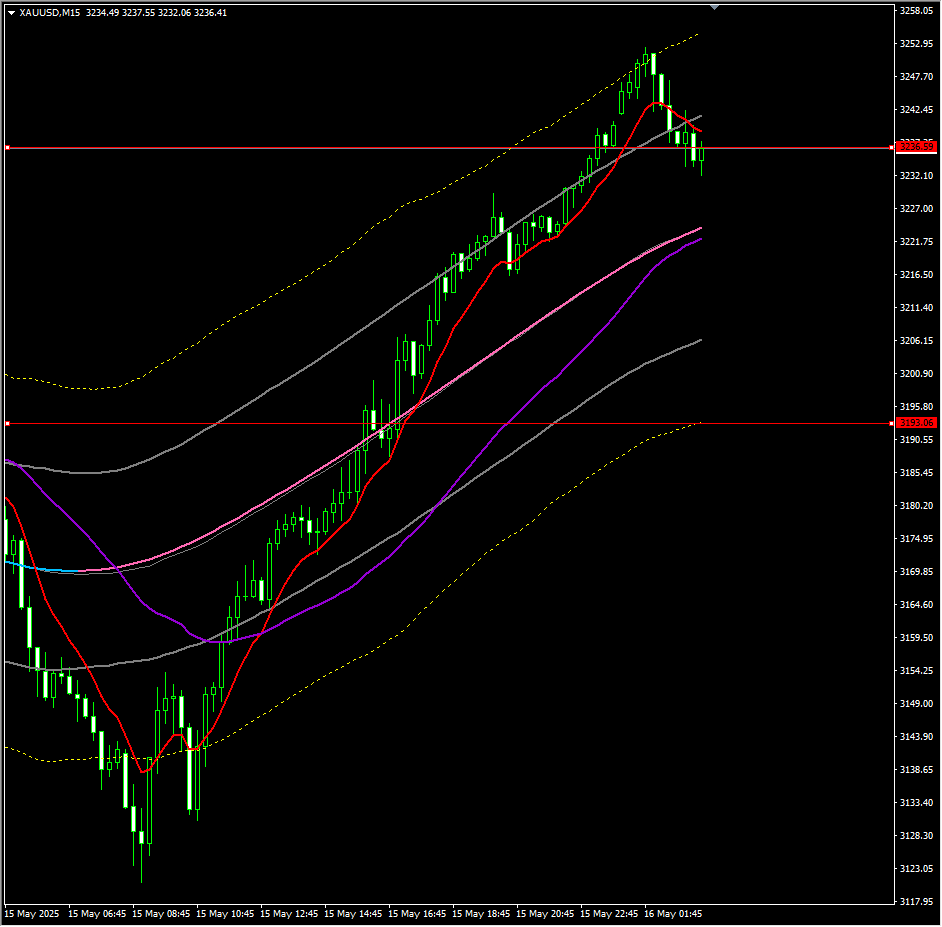Click the 3123.05 price scale label
942x927 pixels.
pyautogui.click(x=916, y=869)
